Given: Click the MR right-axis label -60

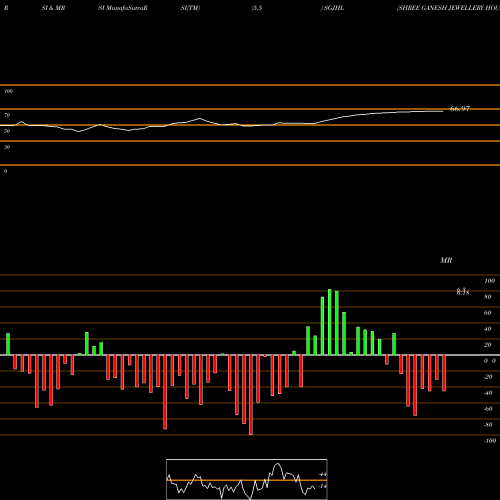Looking at the screenshot, I should coord(488,409).
